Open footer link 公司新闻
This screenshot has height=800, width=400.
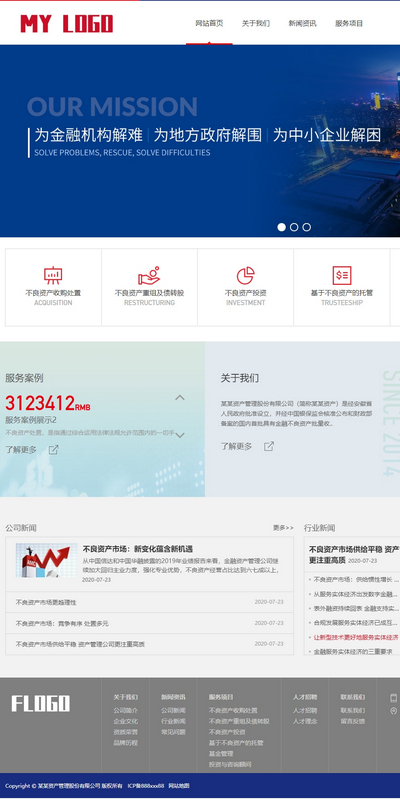[x=173, y=710]
